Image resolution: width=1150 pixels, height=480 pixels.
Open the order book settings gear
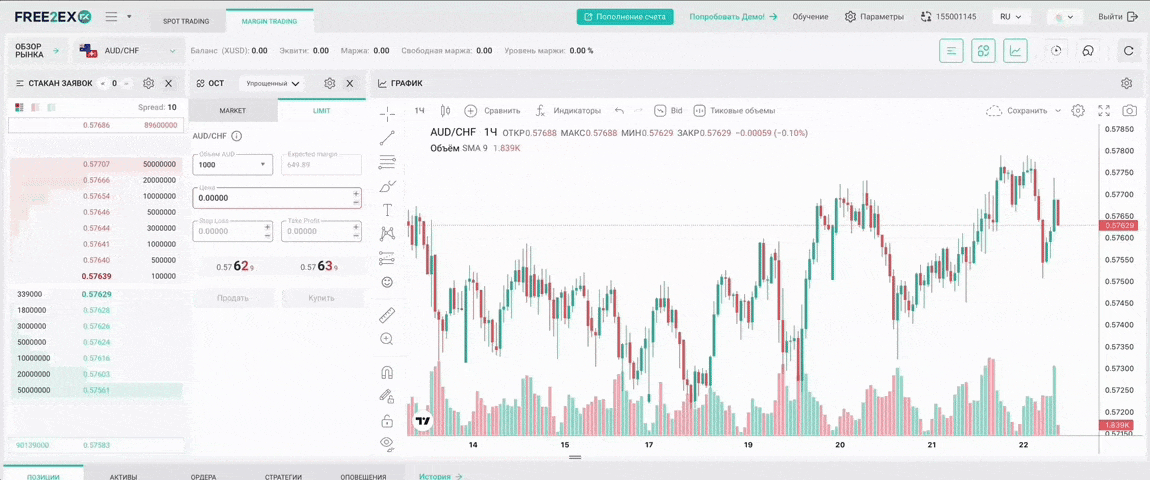148,84
